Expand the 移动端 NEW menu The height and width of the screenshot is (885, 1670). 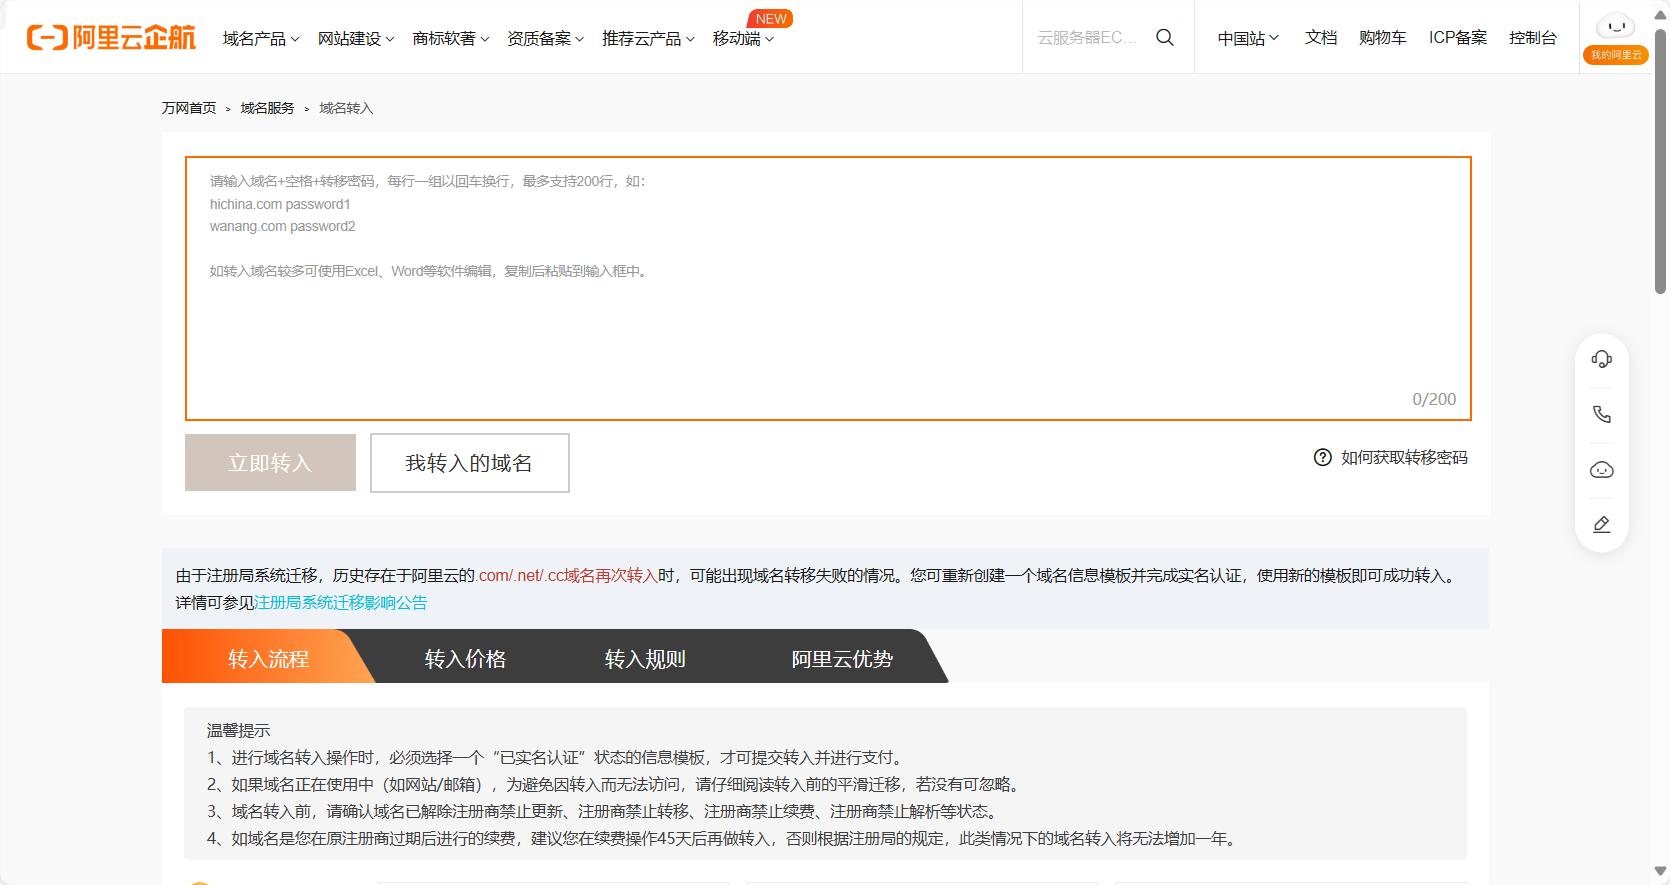pyautogui.click(x=743, y=38)
